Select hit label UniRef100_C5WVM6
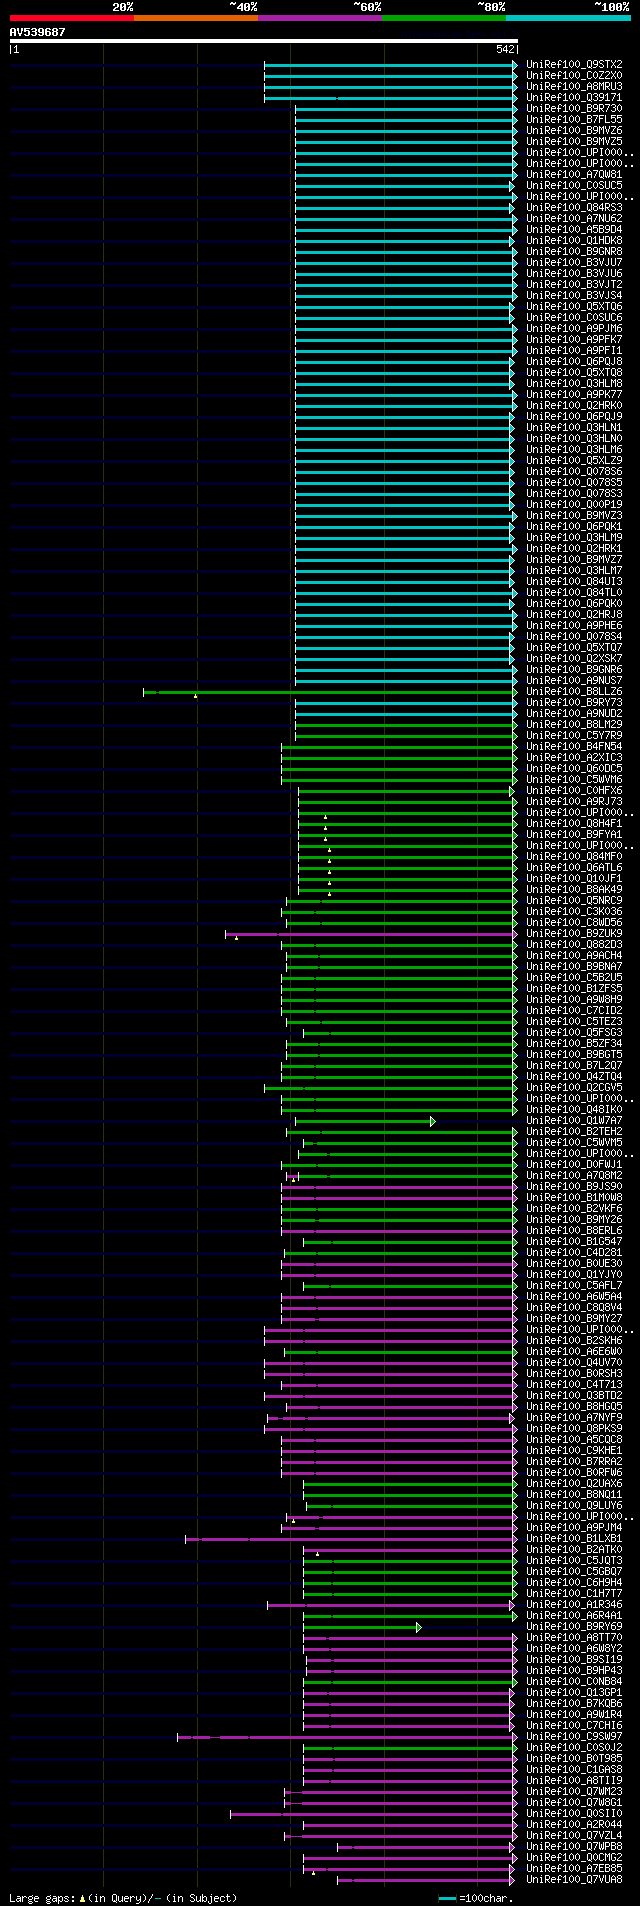Viewport: 640px width, 1906px height. 574,780
